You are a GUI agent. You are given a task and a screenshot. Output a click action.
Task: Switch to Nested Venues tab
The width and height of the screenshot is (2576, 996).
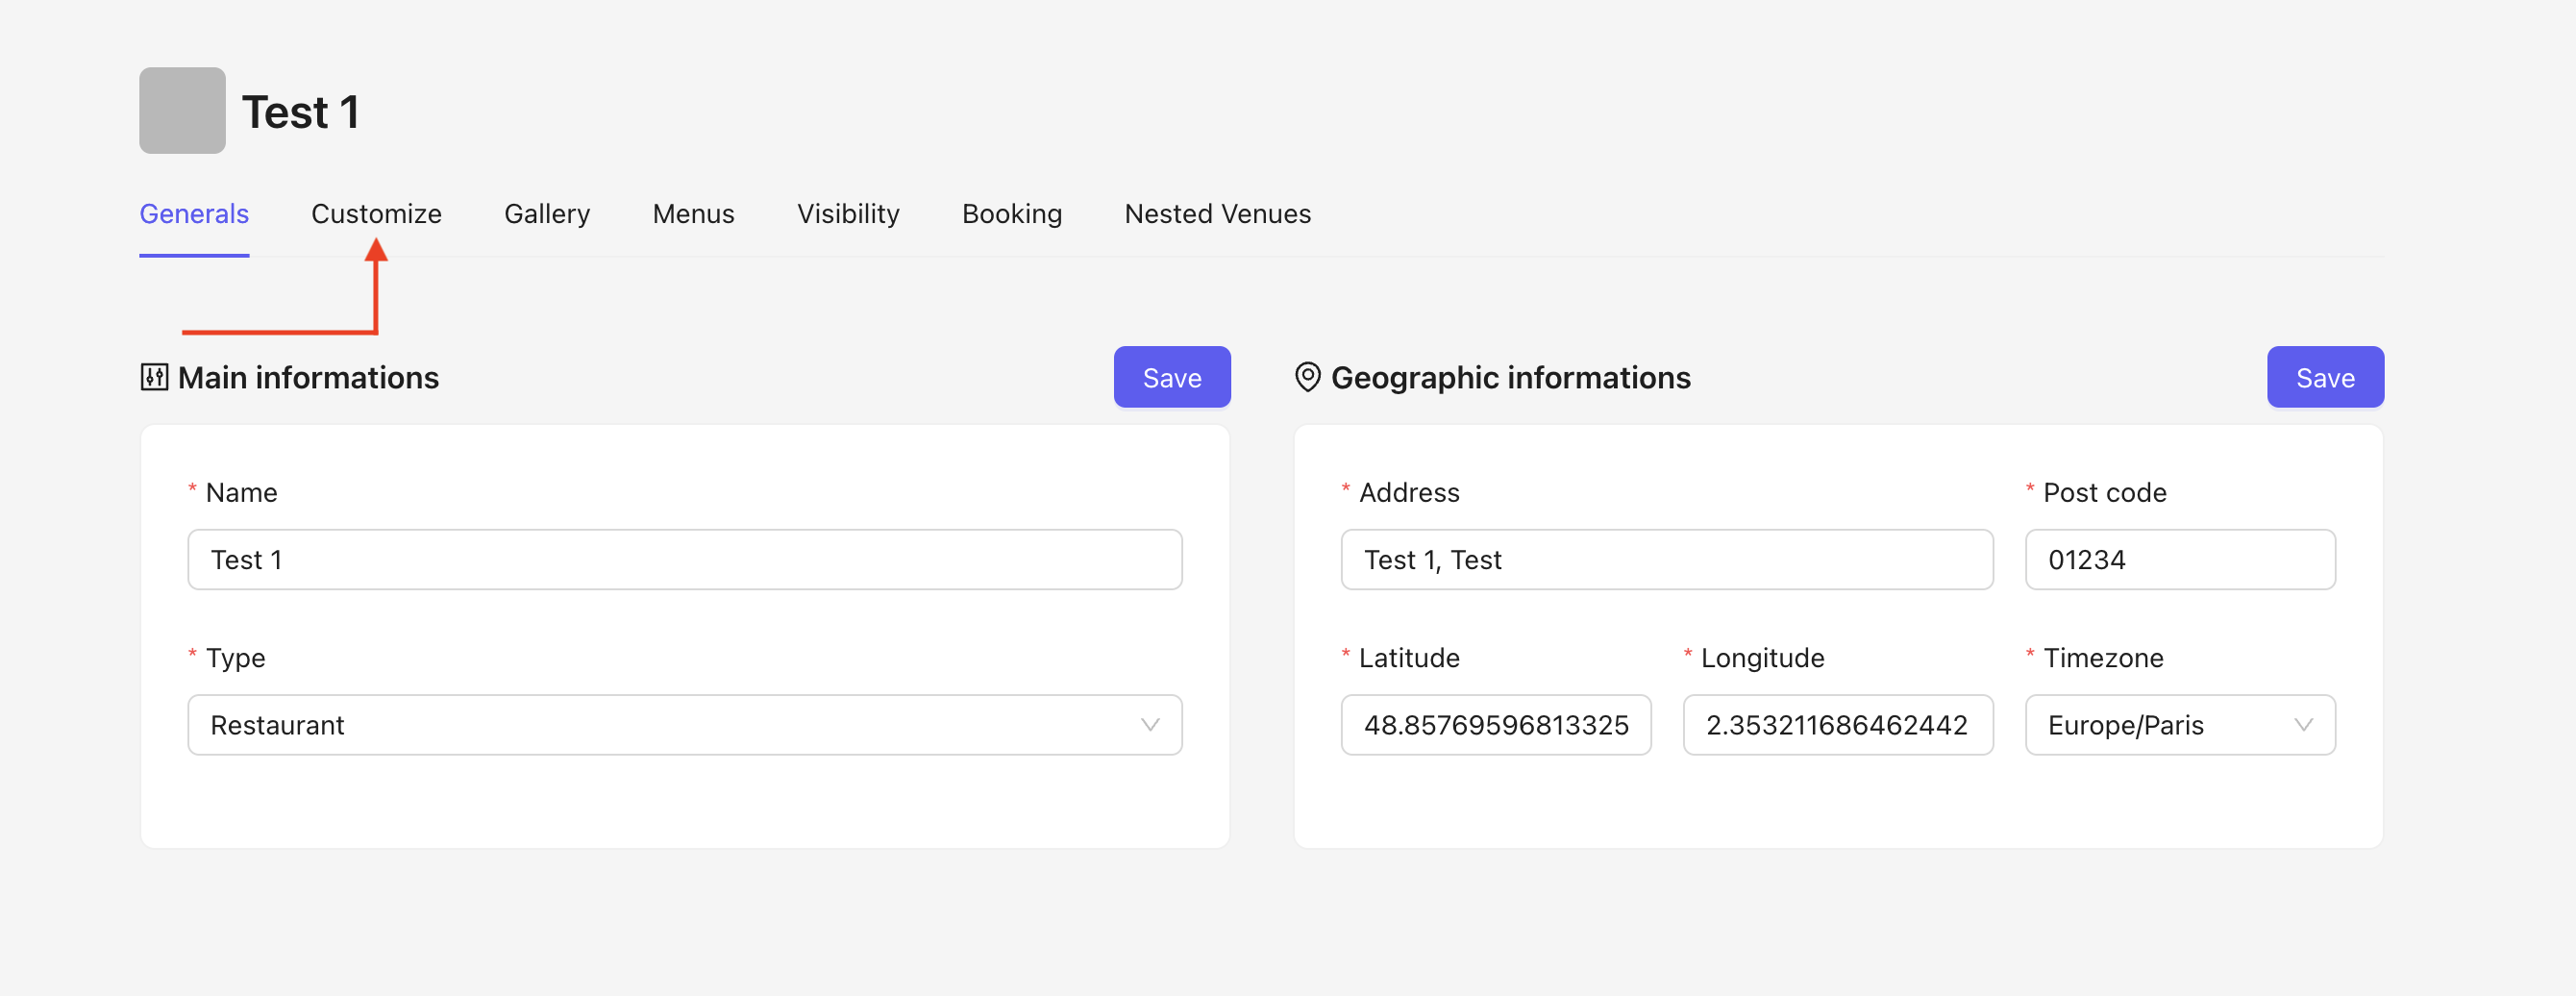point(1217,214)
